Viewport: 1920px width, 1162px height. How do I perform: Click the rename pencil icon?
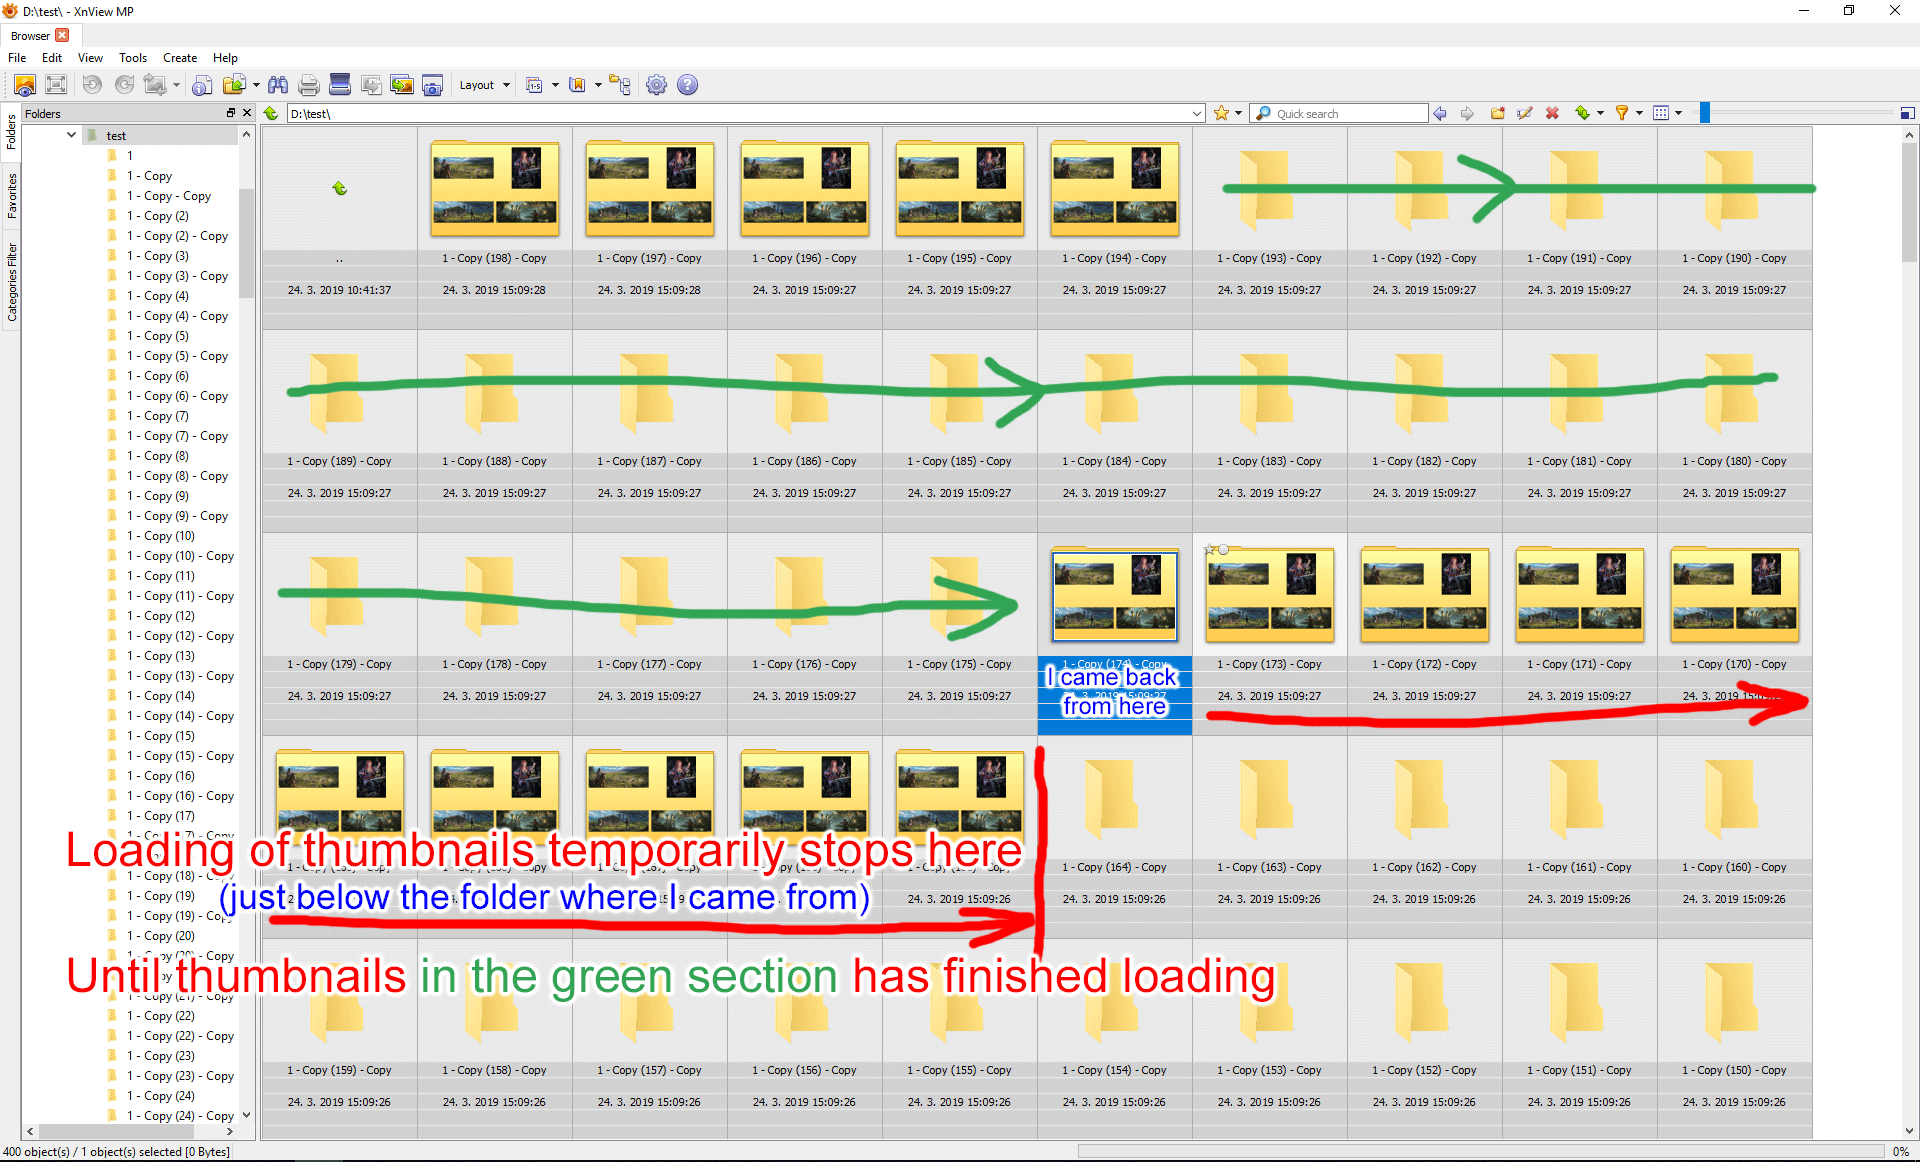(1524, 113)
